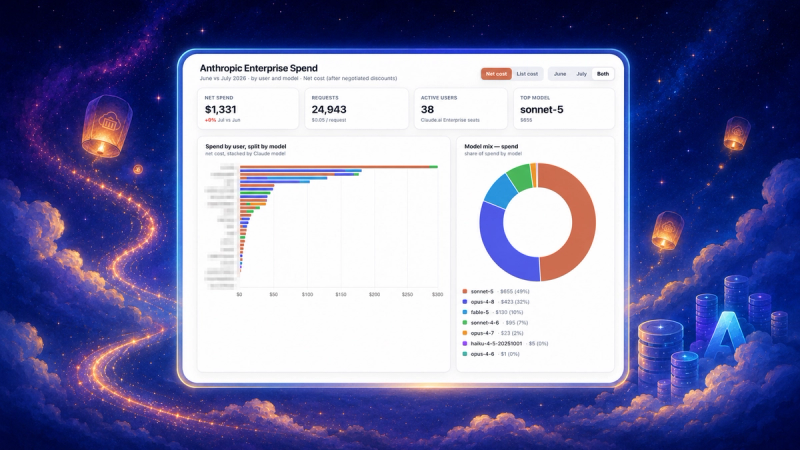The width and height of the screenshot is (800, 450).
Task: Open the Net Spend $1,331 card
Action: coord(248,109)
